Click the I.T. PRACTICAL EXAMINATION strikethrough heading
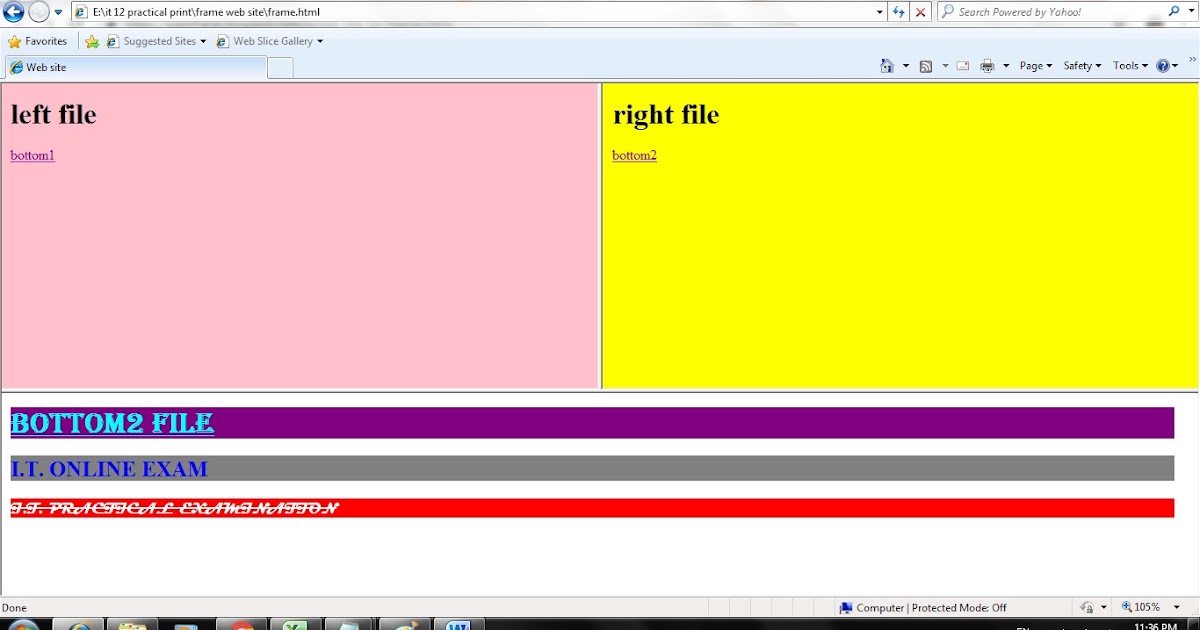The width and height of the screenshot is (1200, 630). pos(174,508)
